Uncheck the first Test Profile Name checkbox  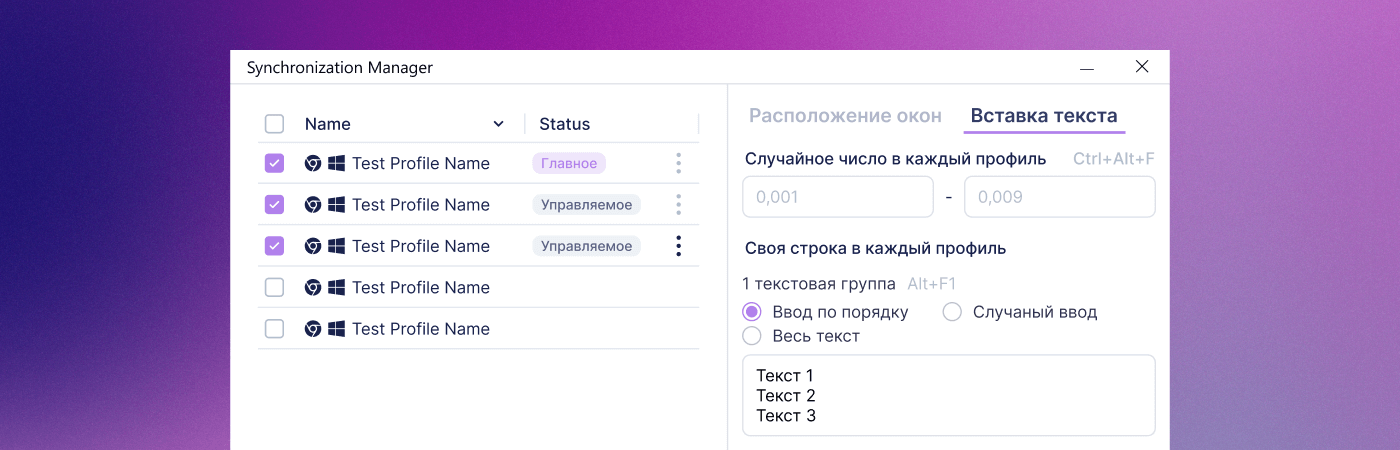click(x=274, y=164)
